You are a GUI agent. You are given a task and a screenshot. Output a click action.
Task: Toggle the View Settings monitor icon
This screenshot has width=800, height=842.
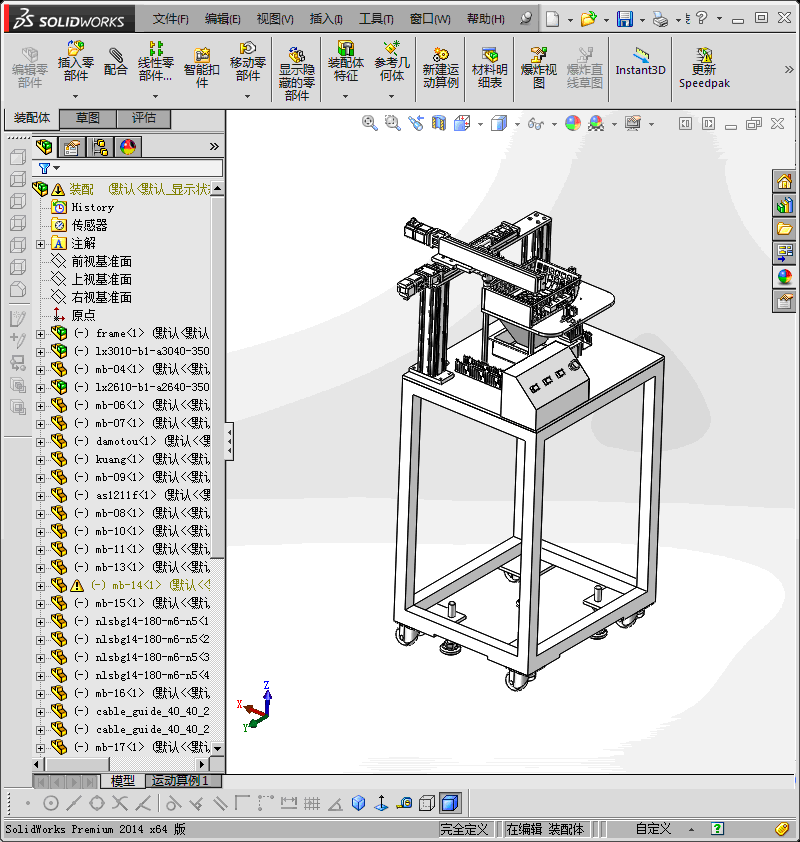tap(633, 123)
